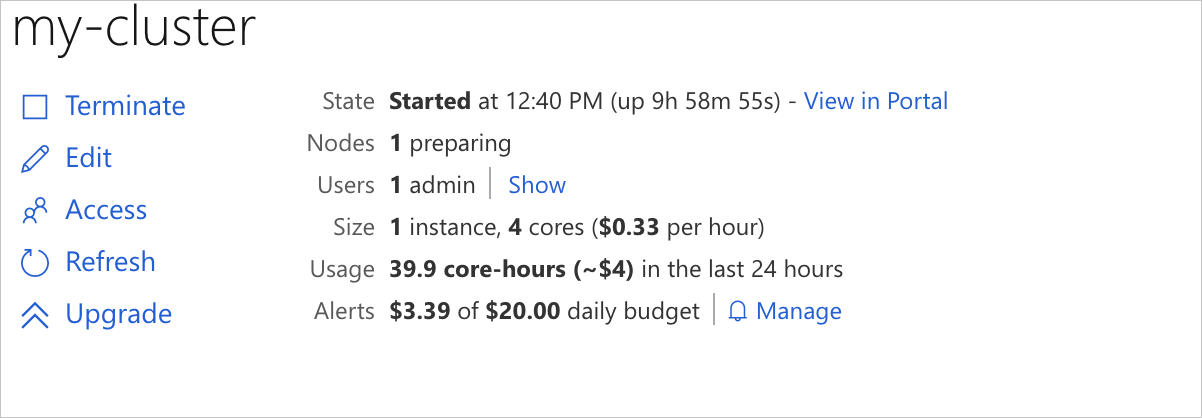Image resolution: width=1202 pixels, height=418 pixels.
Task: Click the alert bell icon
Action: coord(738,312)
